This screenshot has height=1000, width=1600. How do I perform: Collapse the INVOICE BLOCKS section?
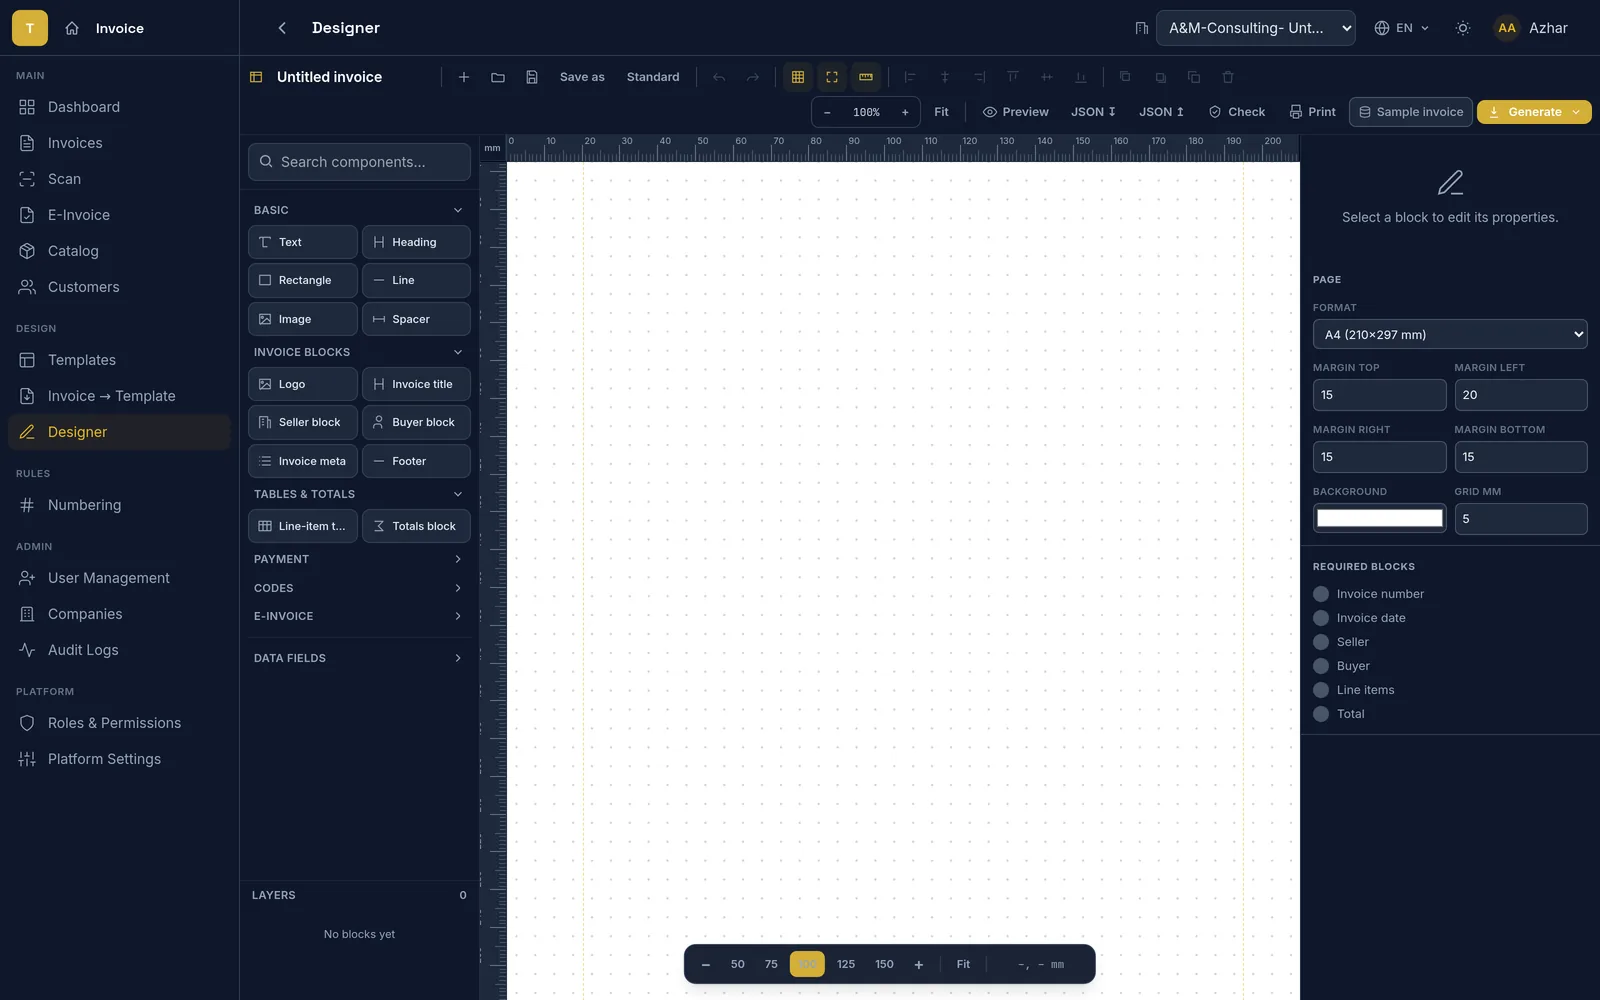tap(359, 352)
